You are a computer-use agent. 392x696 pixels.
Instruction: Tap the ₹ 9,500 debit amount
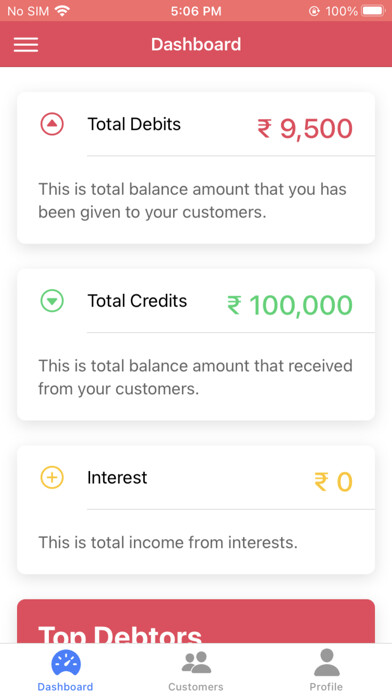(x=305, y=129)
